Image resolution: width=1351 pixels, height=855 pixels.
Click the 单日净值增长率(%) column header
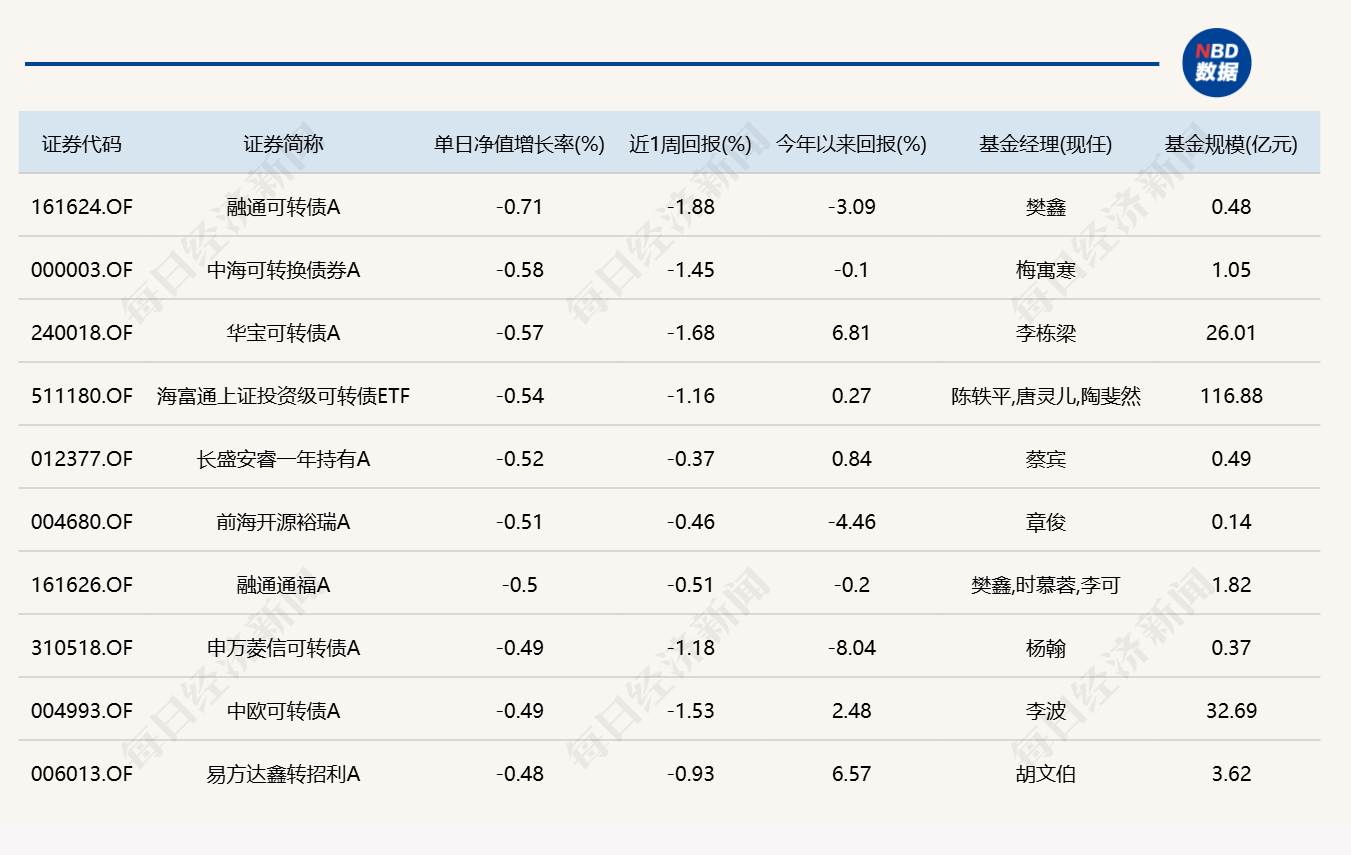[x=520, y=144]
